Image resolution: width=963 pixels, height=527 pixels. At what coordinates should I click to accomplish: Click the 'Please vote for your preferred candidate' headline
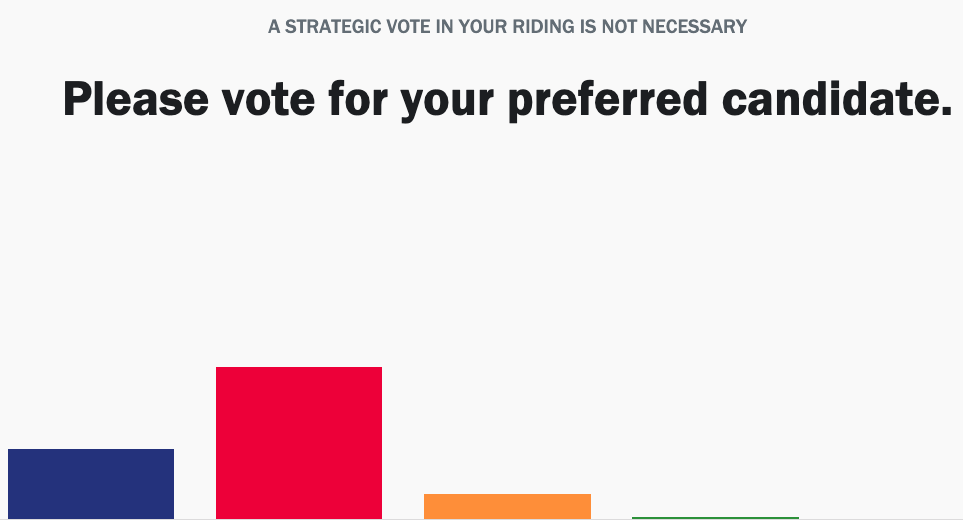[x=507, y=99]
